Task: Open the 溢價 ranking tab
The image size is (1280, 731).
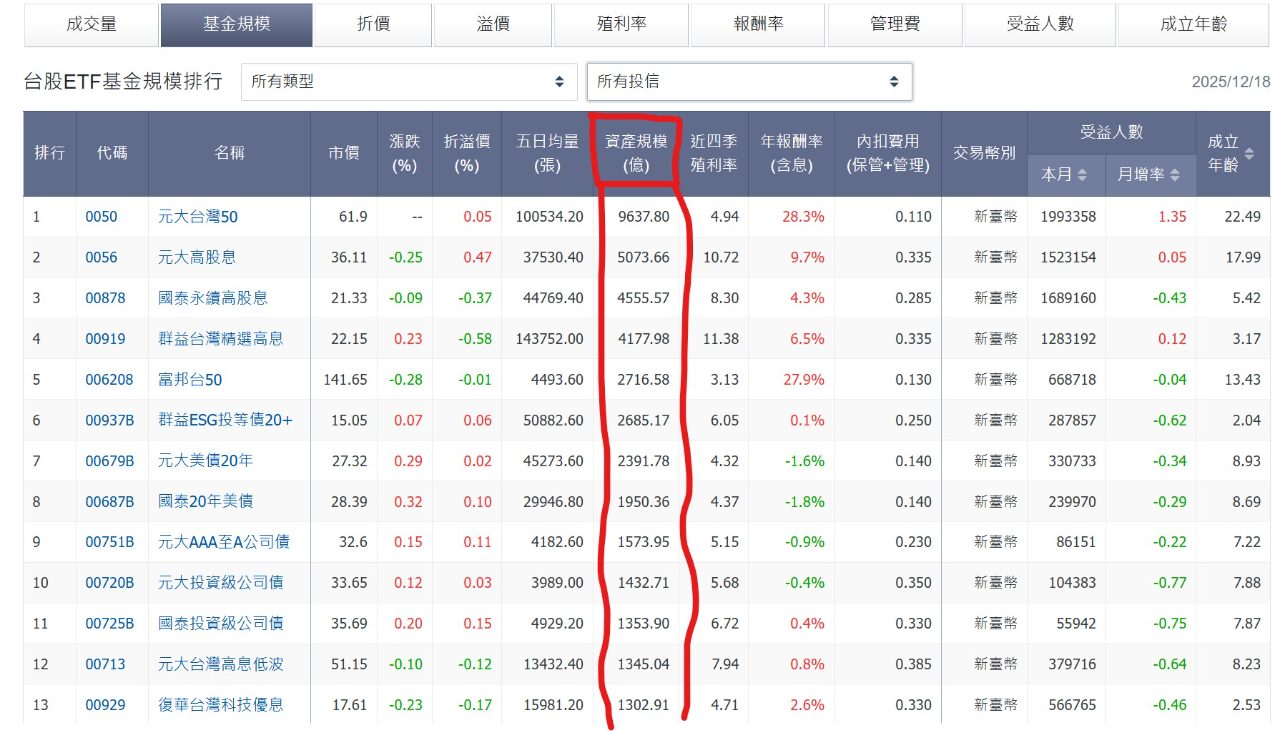Action: (x=493, y=24)
